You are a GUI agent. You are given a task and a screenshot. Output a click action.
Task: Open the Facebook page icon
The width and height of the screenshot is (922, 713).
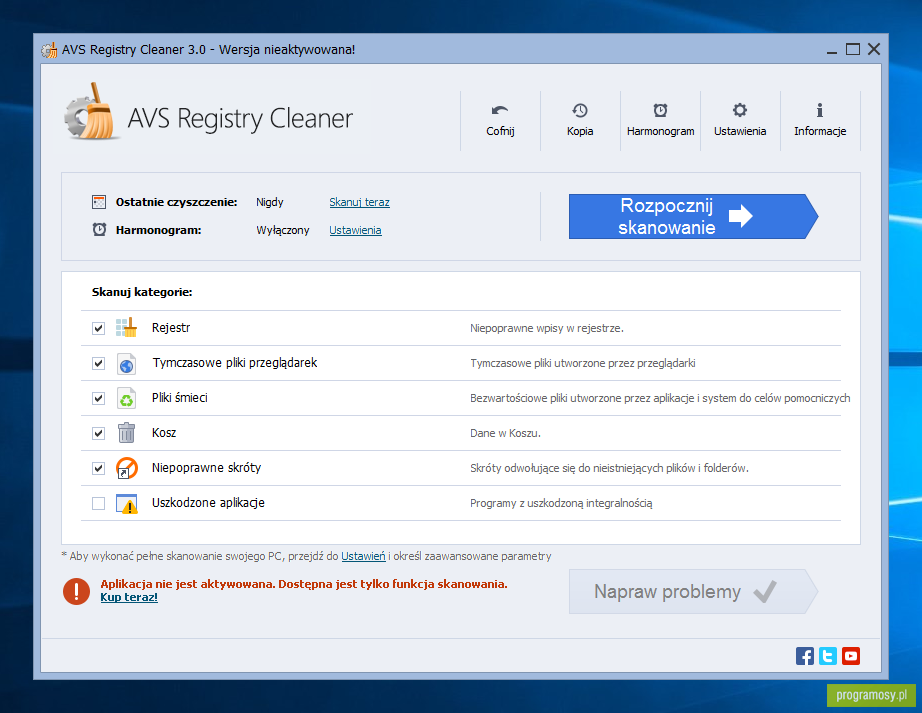point(805,656)
